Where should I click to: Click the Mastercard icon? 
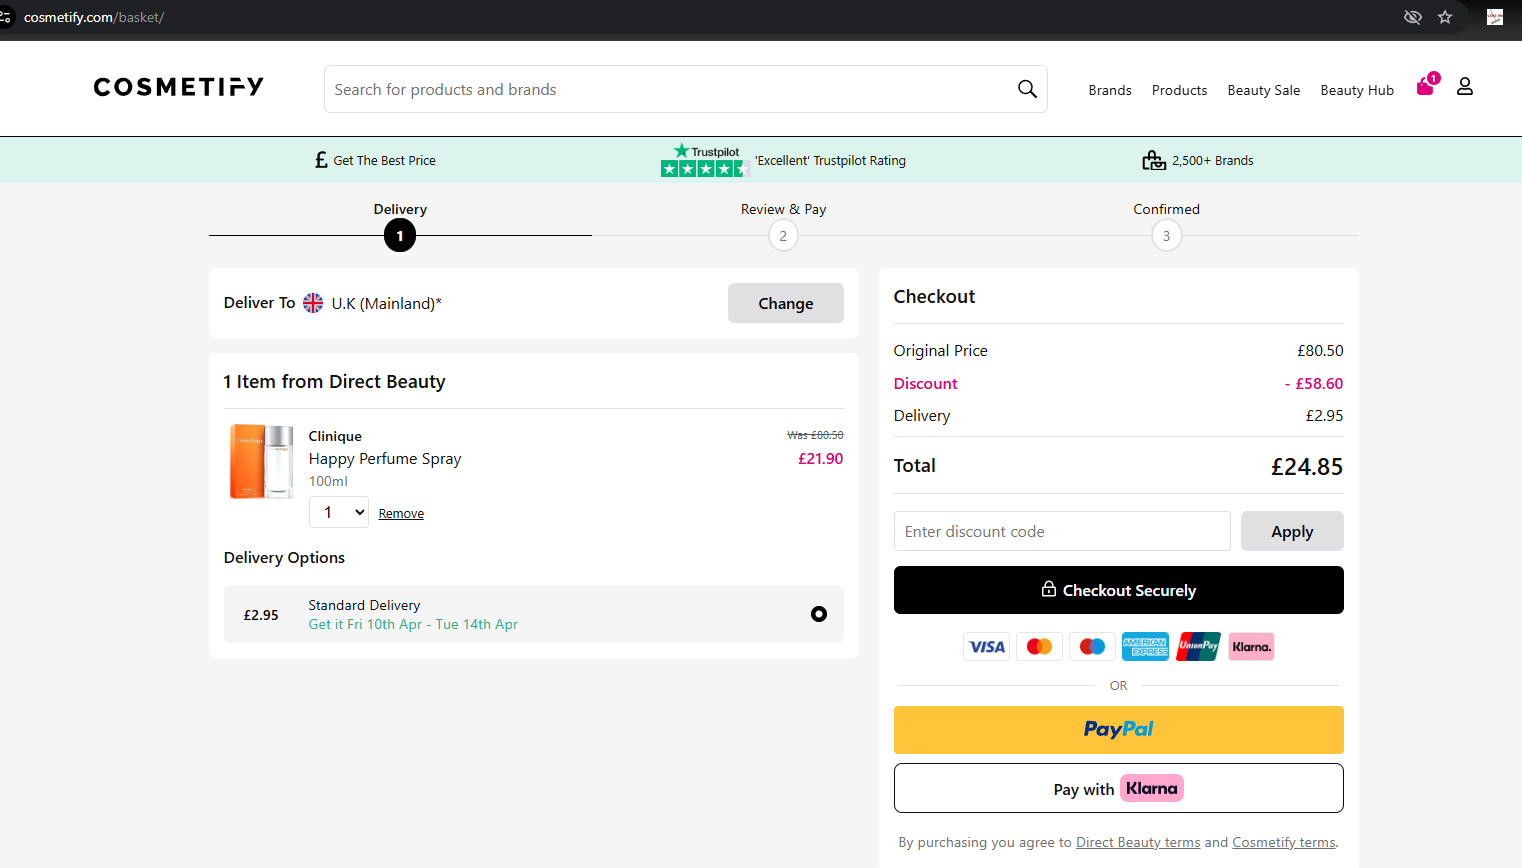coord(1039,647)
